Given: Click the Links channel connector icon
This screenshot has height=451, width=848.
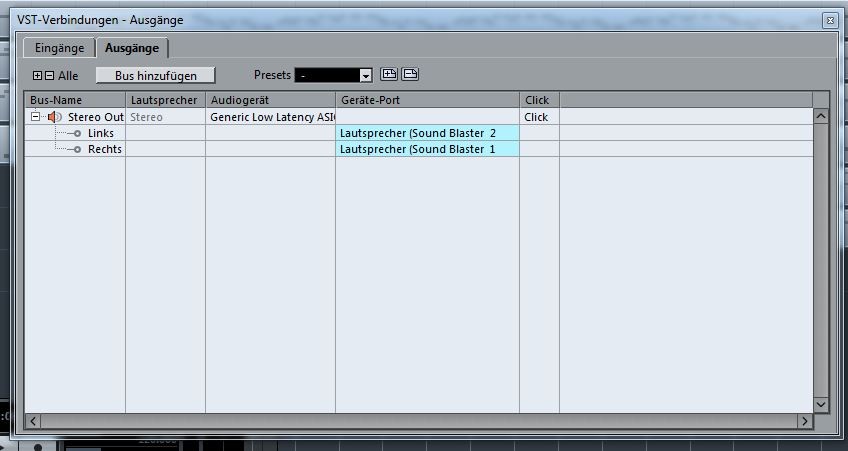Looking at the screenshot, I should [x=77, y=133].
